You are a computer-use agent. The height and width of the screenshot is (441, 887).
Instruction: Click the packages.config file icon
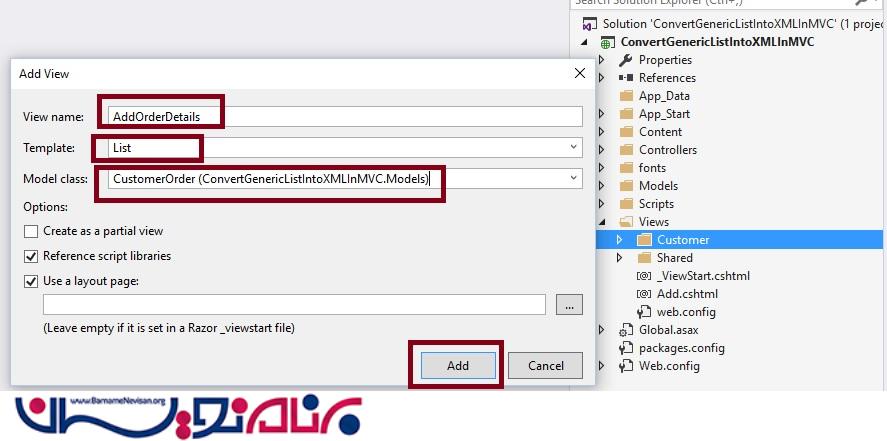pos(626,348)
